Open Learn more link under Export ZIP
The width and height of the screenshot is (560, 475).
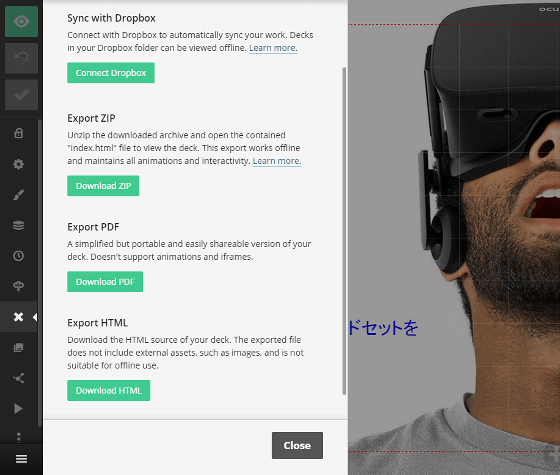pyautogui.click(x=277, y=161)
